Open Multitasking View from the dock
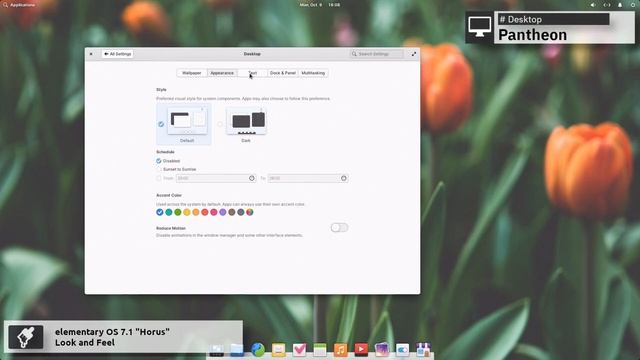 216,350
